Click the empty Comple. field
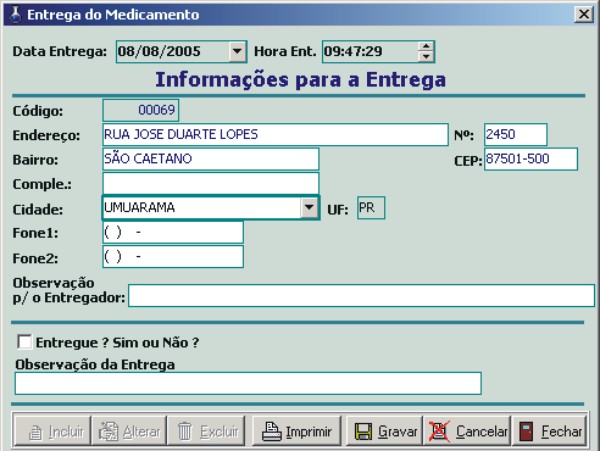The image size is (600, 451). 210,183
